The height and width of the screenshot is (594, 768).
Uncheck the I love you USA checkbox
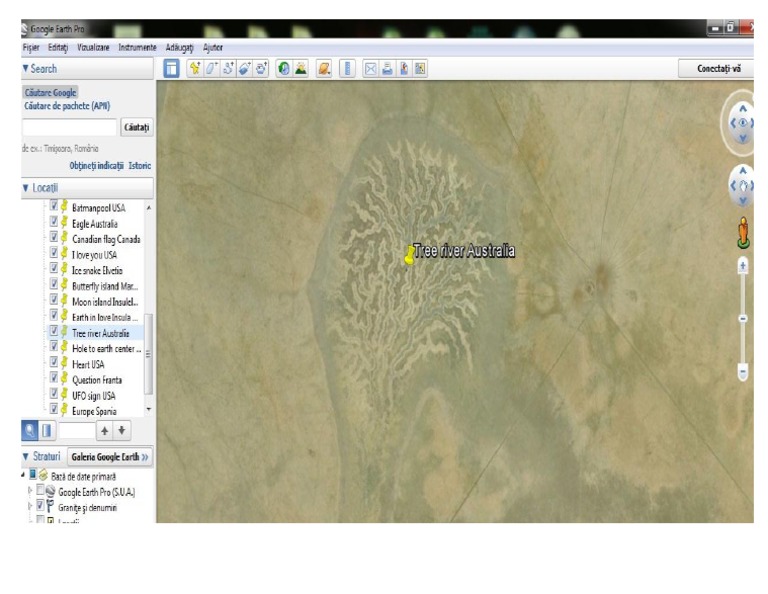tap(54, 253)
